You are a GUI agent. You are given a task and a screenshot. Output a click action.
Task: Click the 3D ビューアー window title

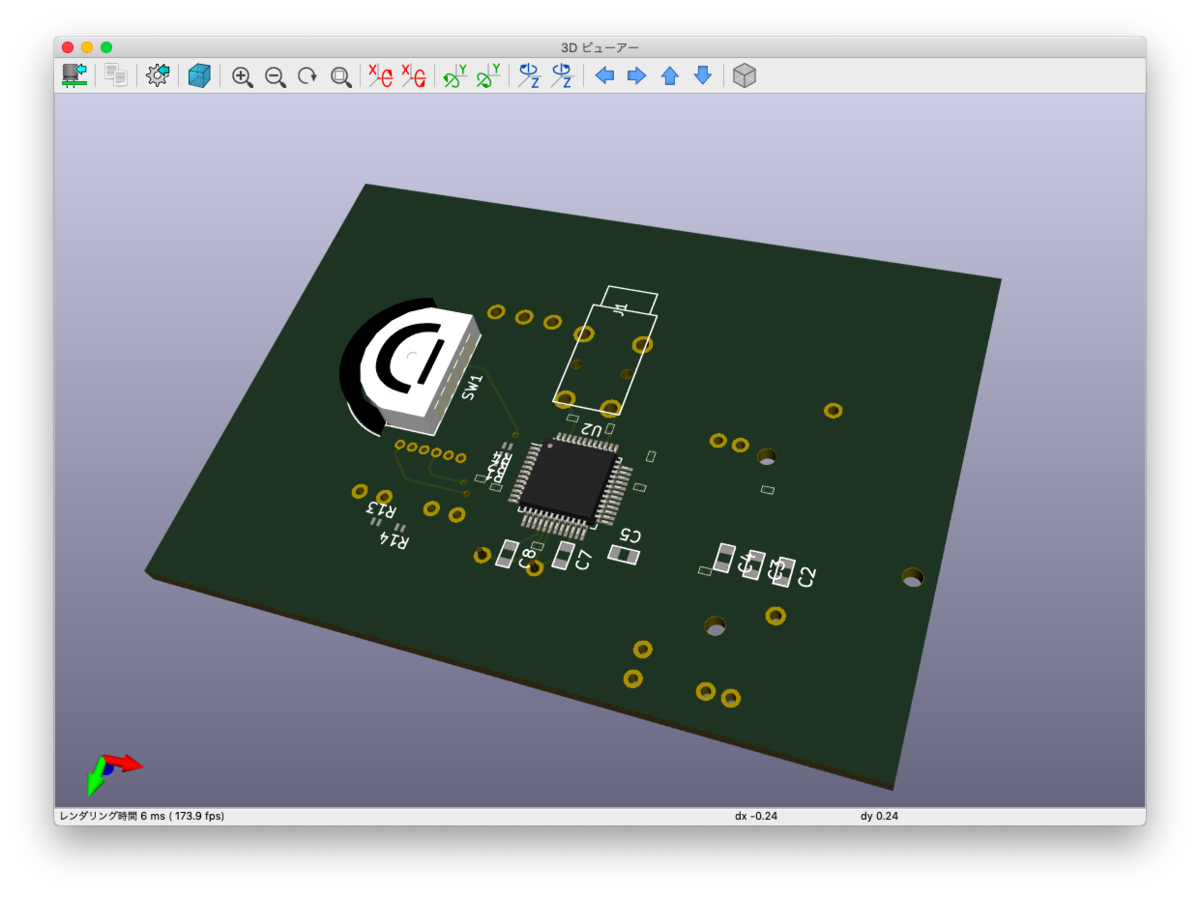tap(600, 47)
